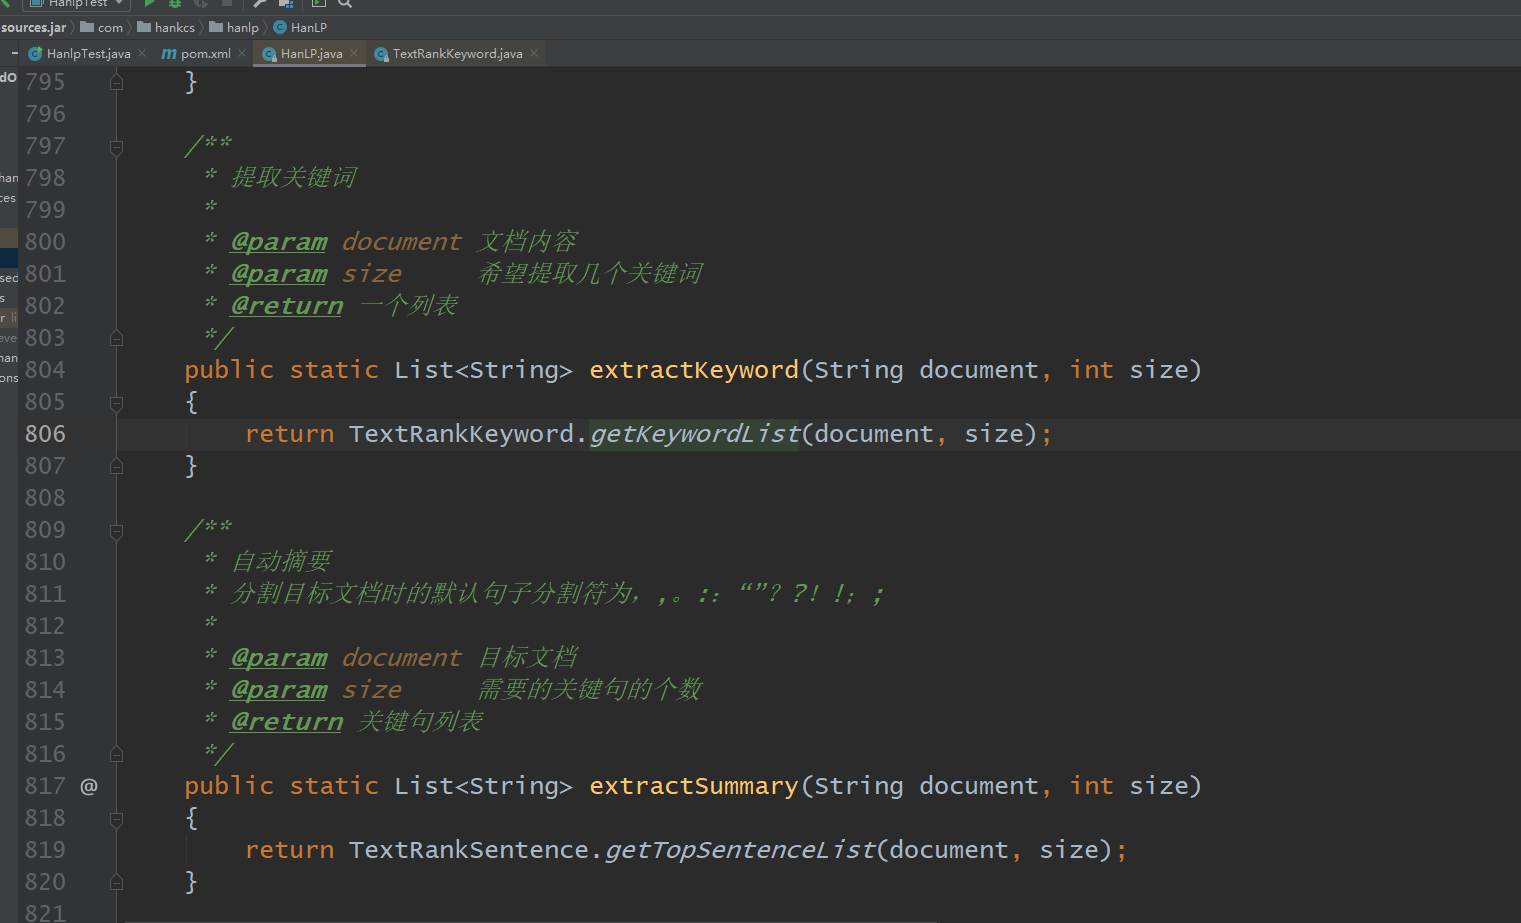1521x923 pixels.
Task: Close the HanlpTest.java tab
Action: coord(142,53)
